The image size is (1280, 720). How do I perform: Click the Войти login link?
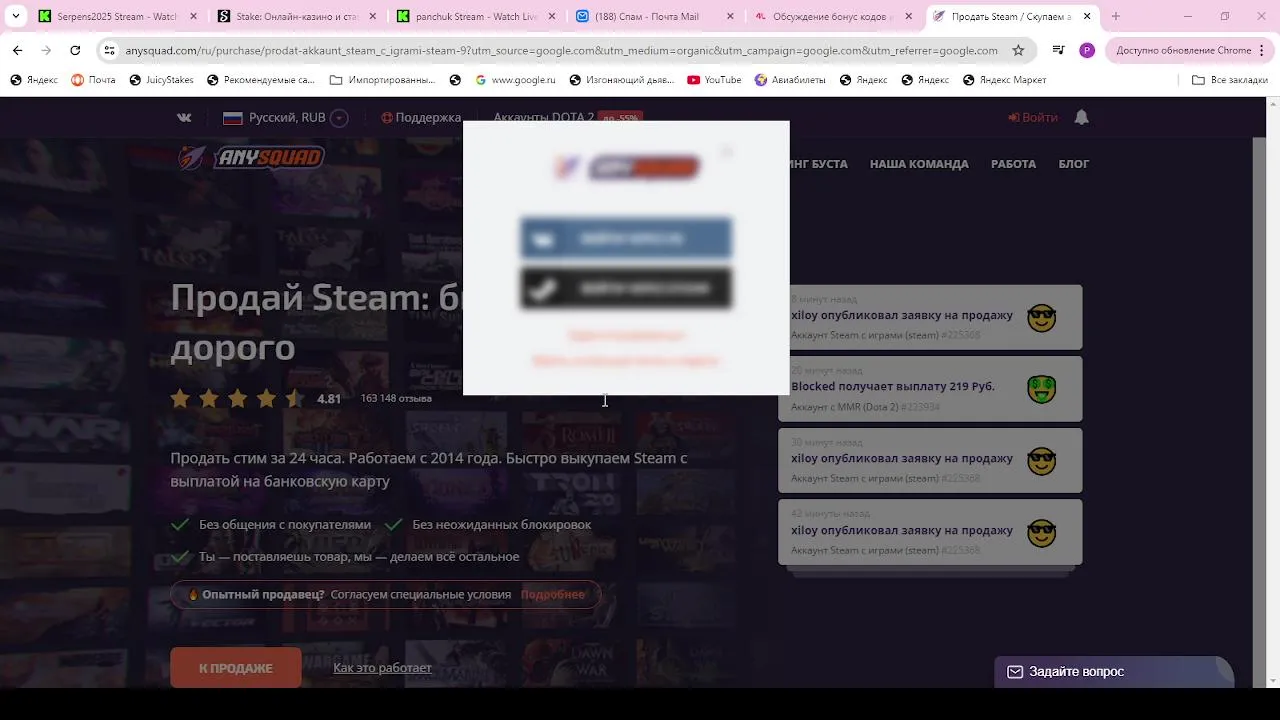1033,117
